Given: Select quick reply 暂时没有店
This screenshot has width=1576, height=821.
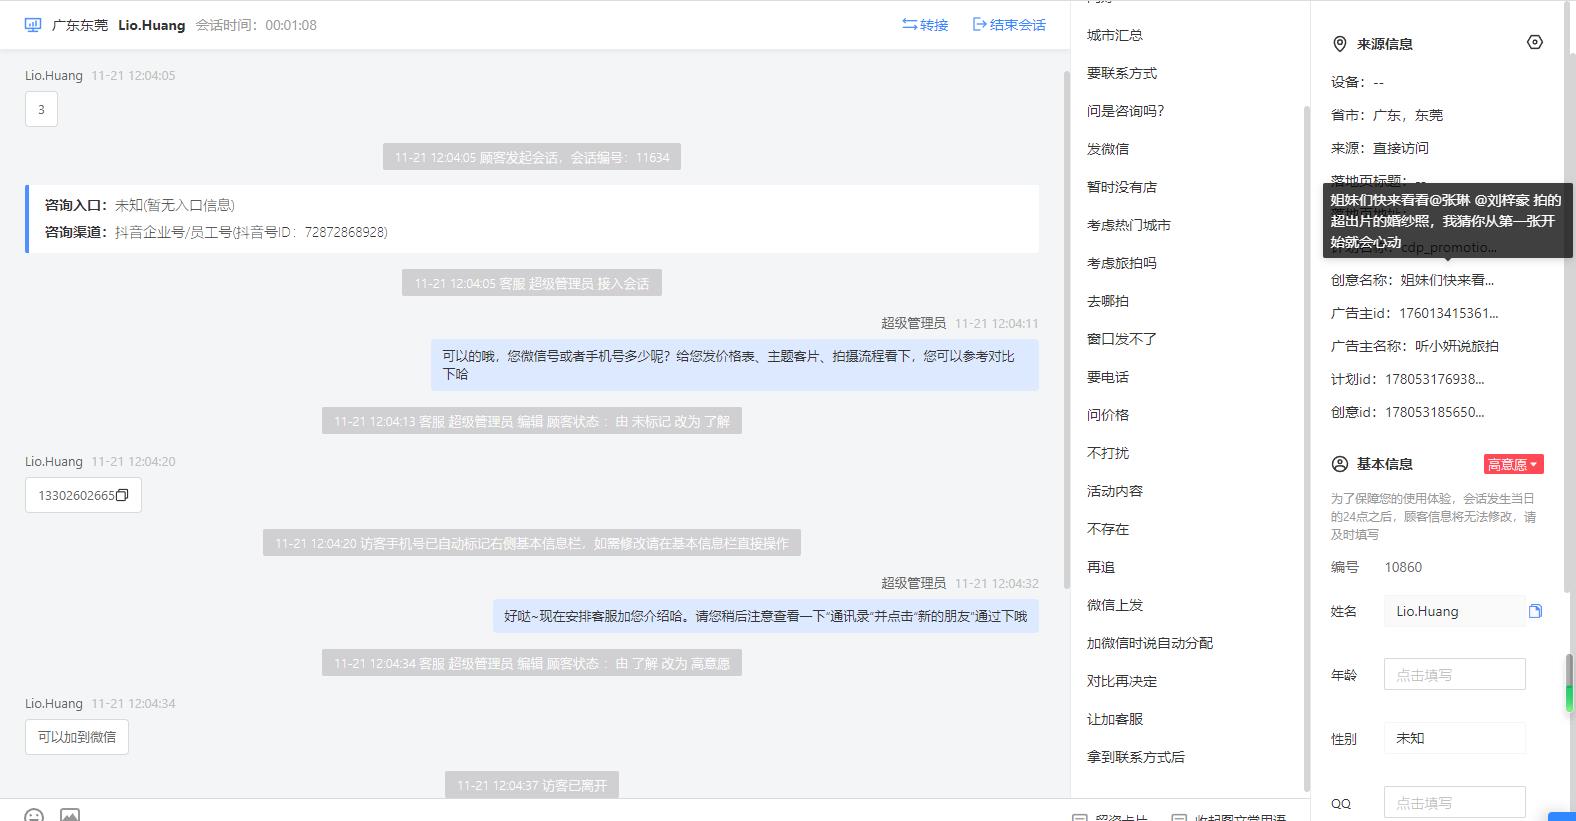Looking at the screenshot, I should tap(1122, 187).
